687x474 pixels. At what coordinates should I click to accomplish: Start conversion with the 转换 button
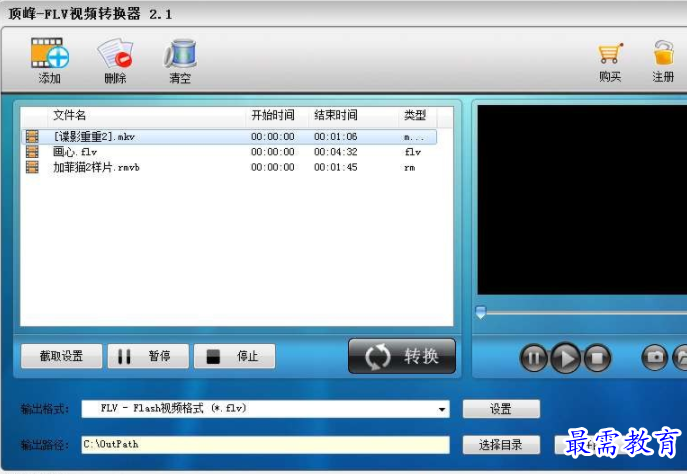pyautogui.click(x=402, y=356)
